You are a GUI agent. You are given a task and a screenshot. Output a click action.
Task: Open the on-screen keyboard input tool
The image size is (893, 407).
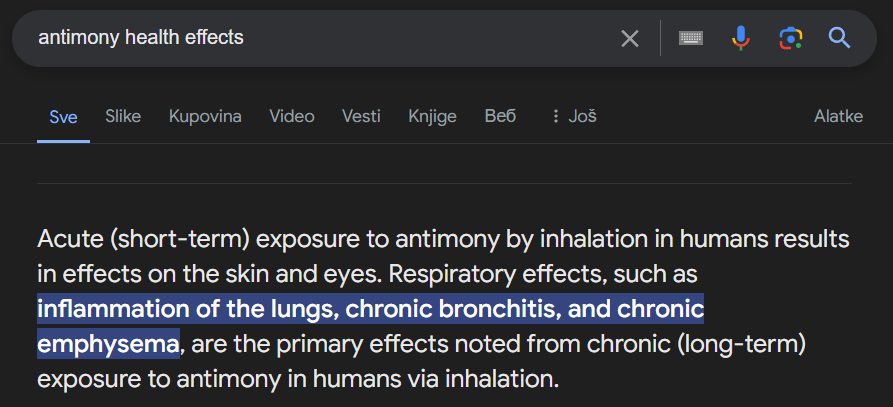click(691, 39)
